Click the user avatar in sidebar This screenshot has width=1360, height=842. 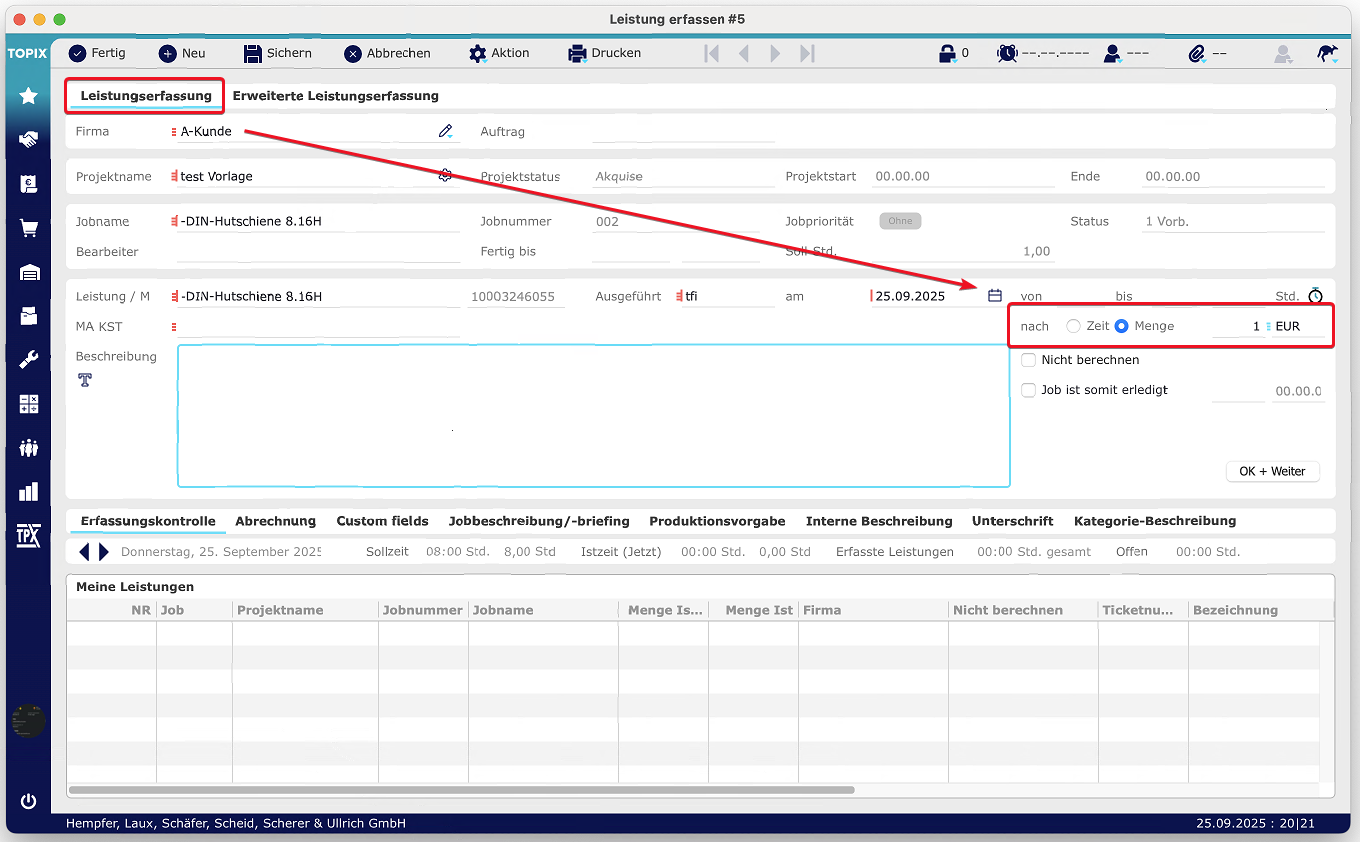pyautogui.click(x=28, y=721)
